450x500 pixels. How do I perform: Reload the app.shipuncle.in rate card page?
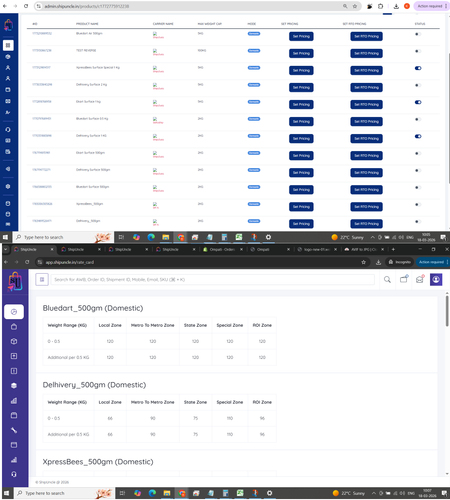(x=27, y=262)
